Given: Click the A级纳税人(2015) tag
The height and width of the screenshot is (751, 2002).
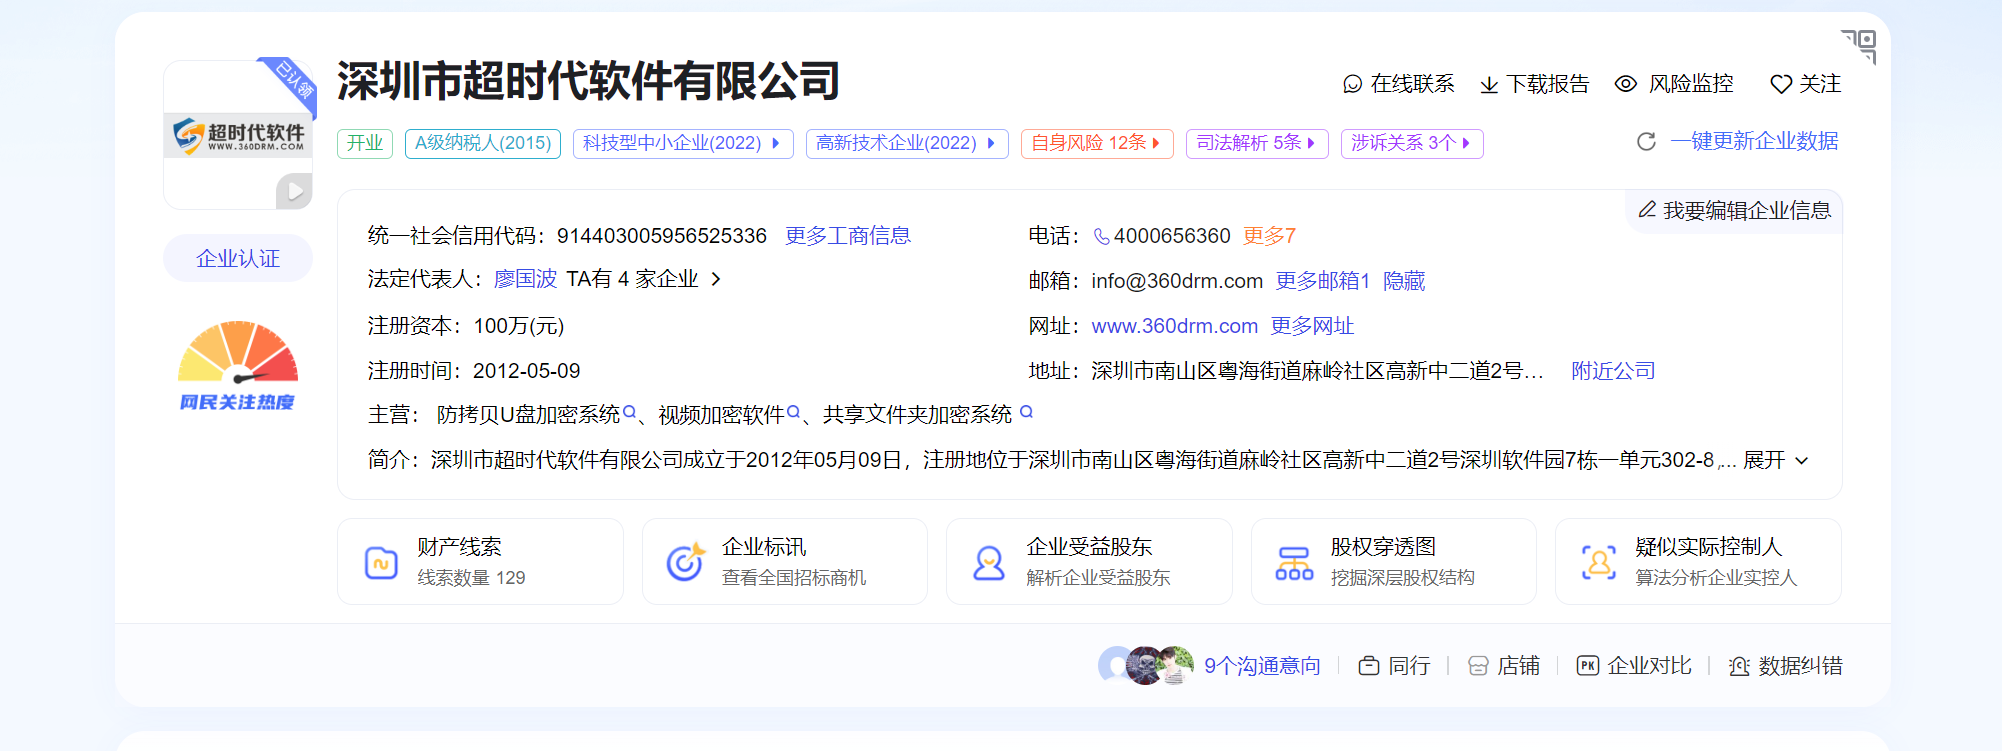Looking at the screenshot, I should click(x=483, y=143).
